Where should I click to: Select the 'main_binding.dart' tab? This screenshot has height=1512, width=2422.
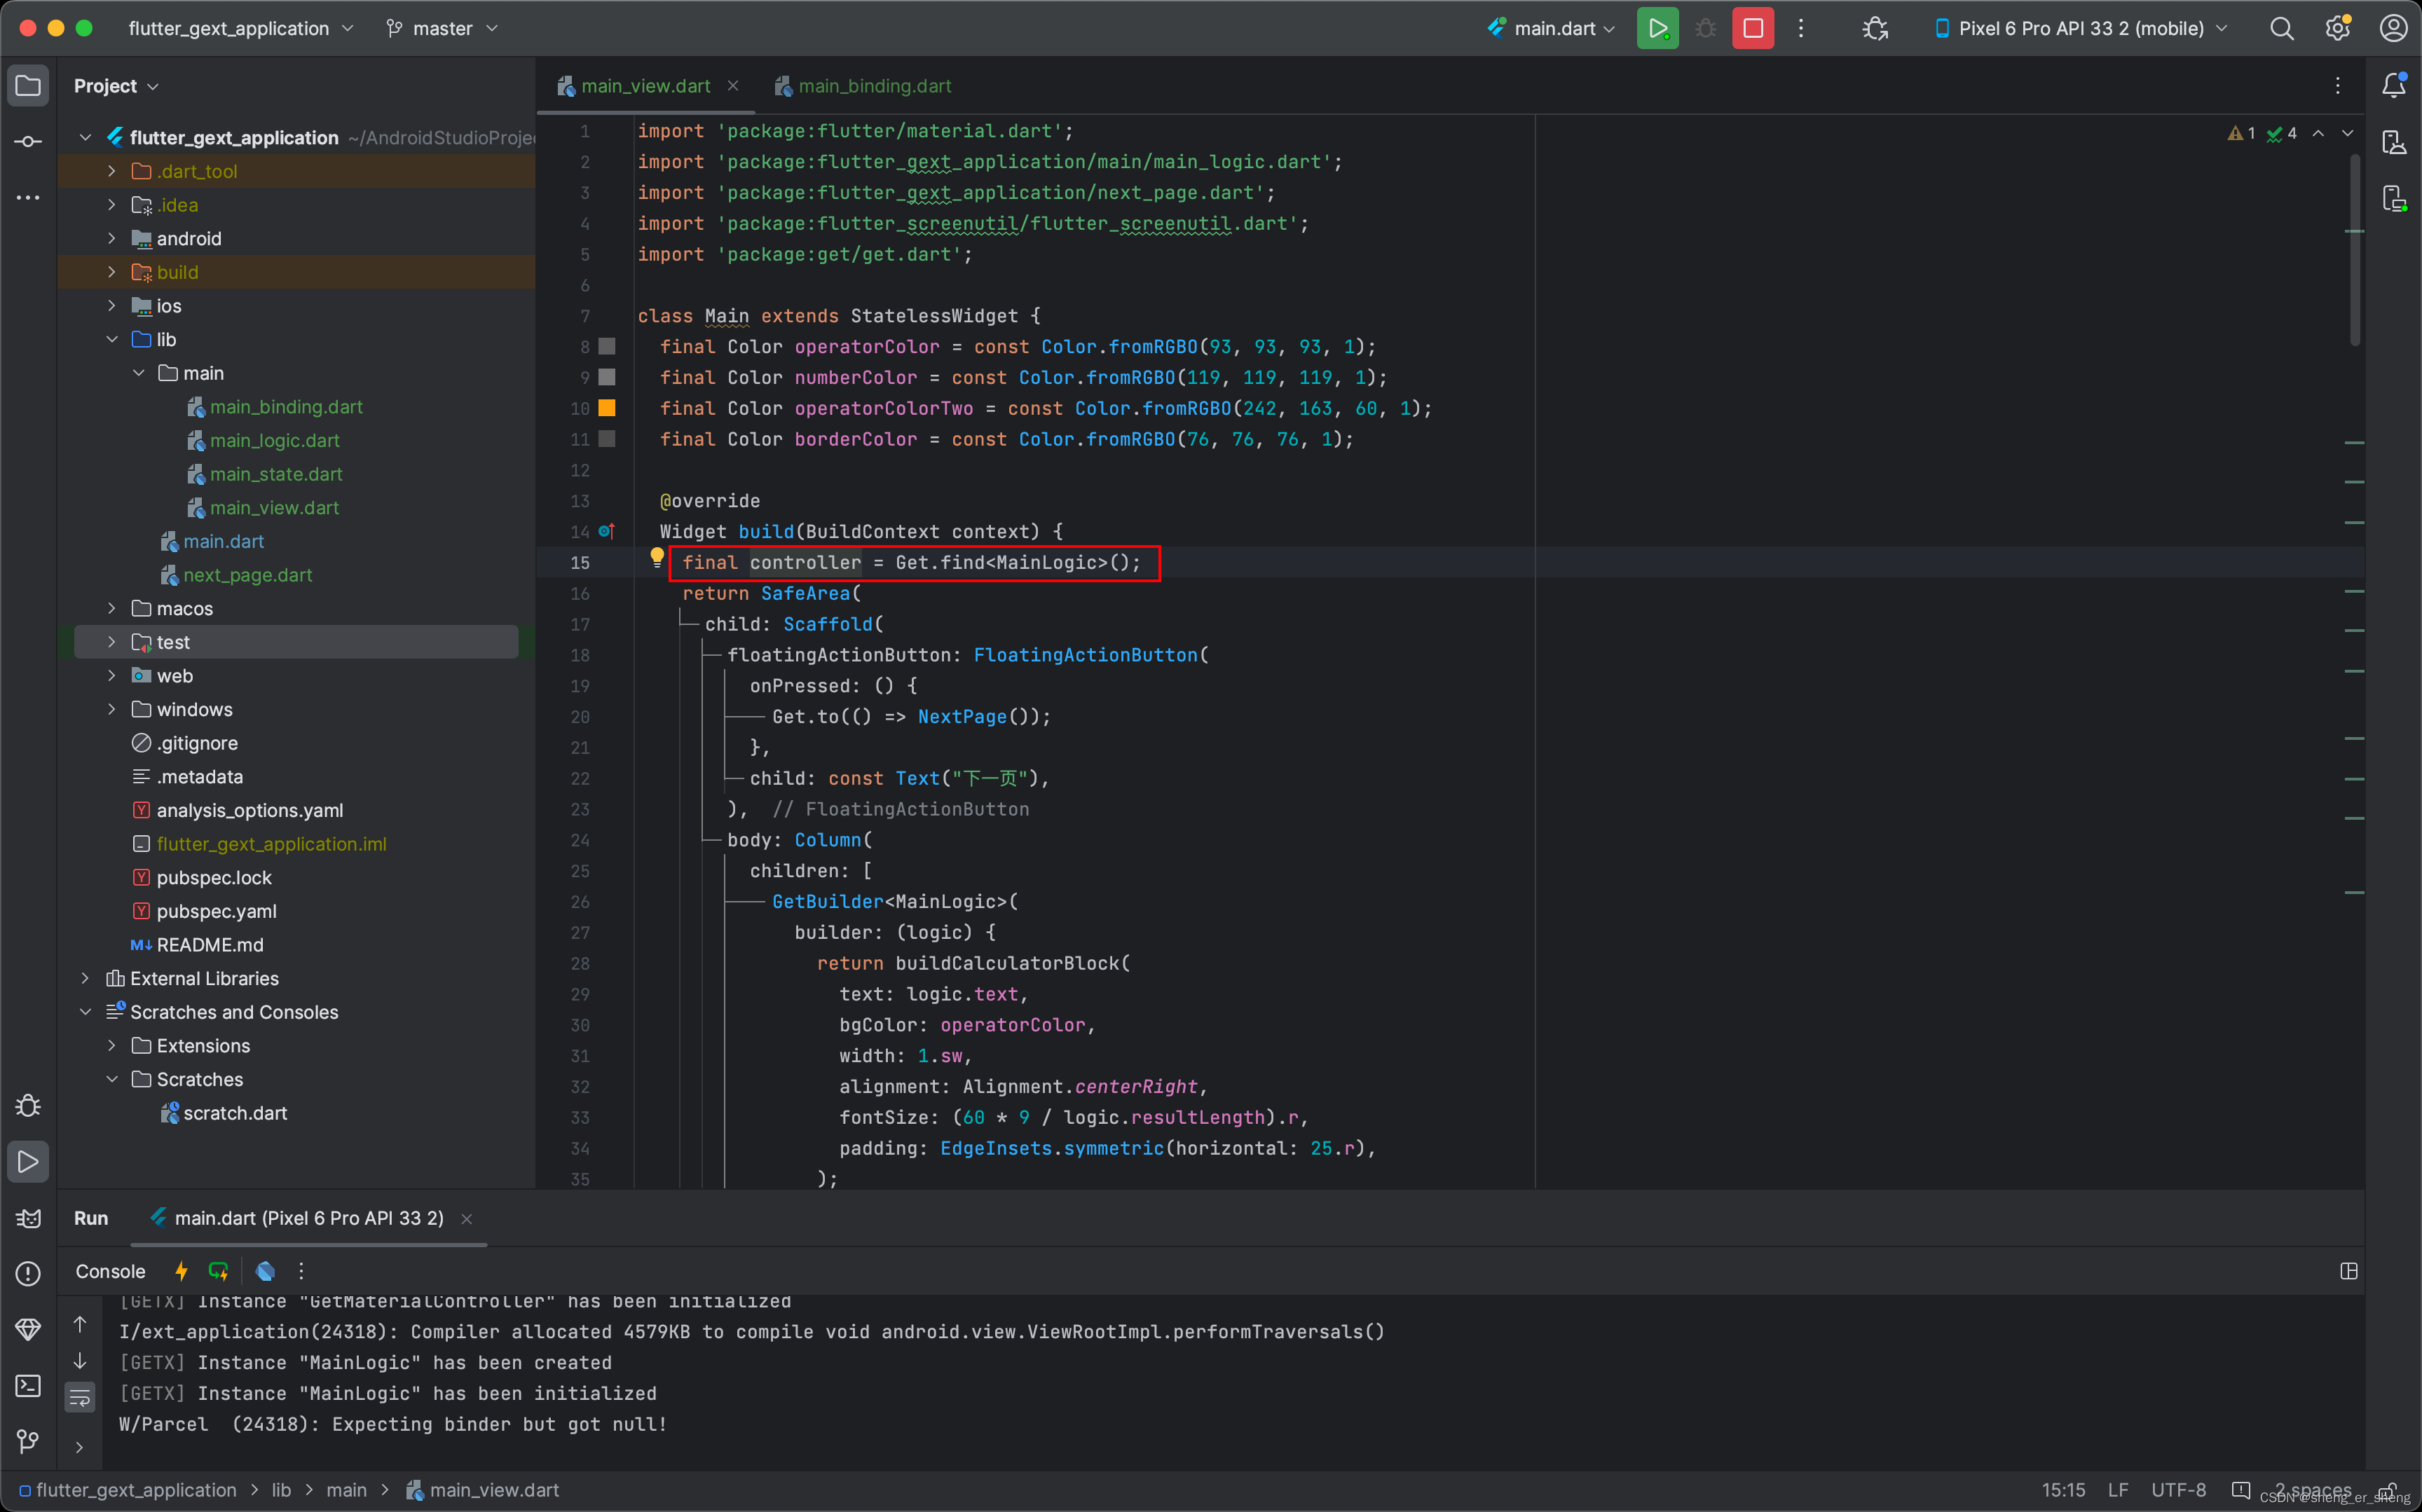pyautogui.click(x=871, y=85)
